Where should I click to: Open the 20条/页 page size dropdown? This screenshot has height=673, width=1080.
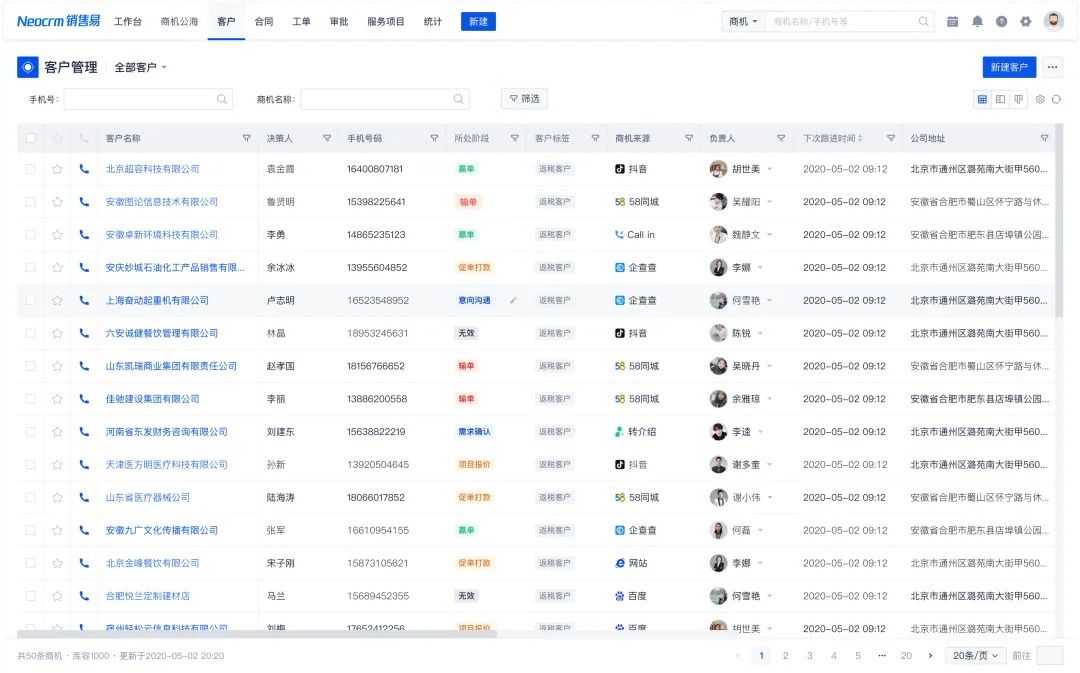coord(975,656)
